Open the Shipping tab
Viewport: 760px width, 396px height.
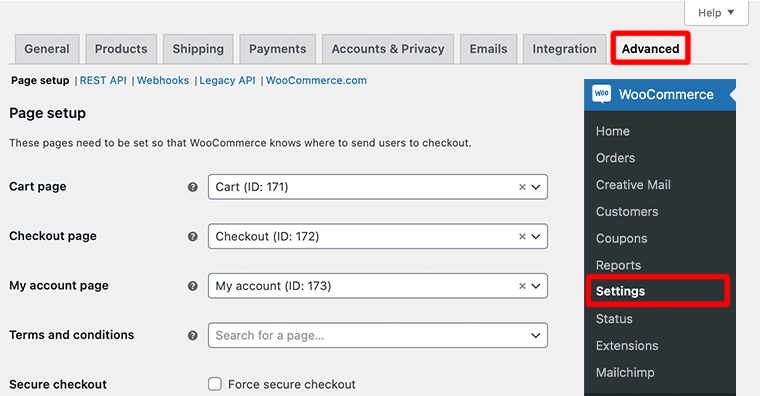198,49
